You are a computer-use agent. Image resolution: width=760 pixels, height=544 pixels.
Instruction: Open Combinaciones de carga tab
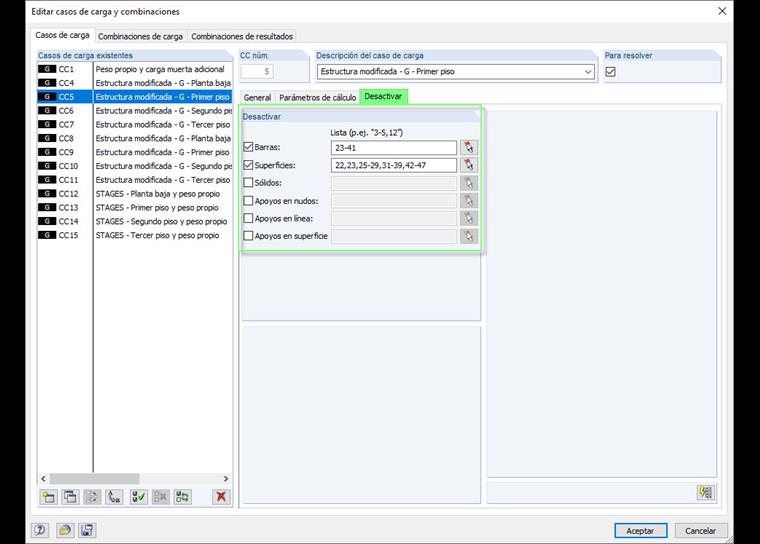[140, 36]
